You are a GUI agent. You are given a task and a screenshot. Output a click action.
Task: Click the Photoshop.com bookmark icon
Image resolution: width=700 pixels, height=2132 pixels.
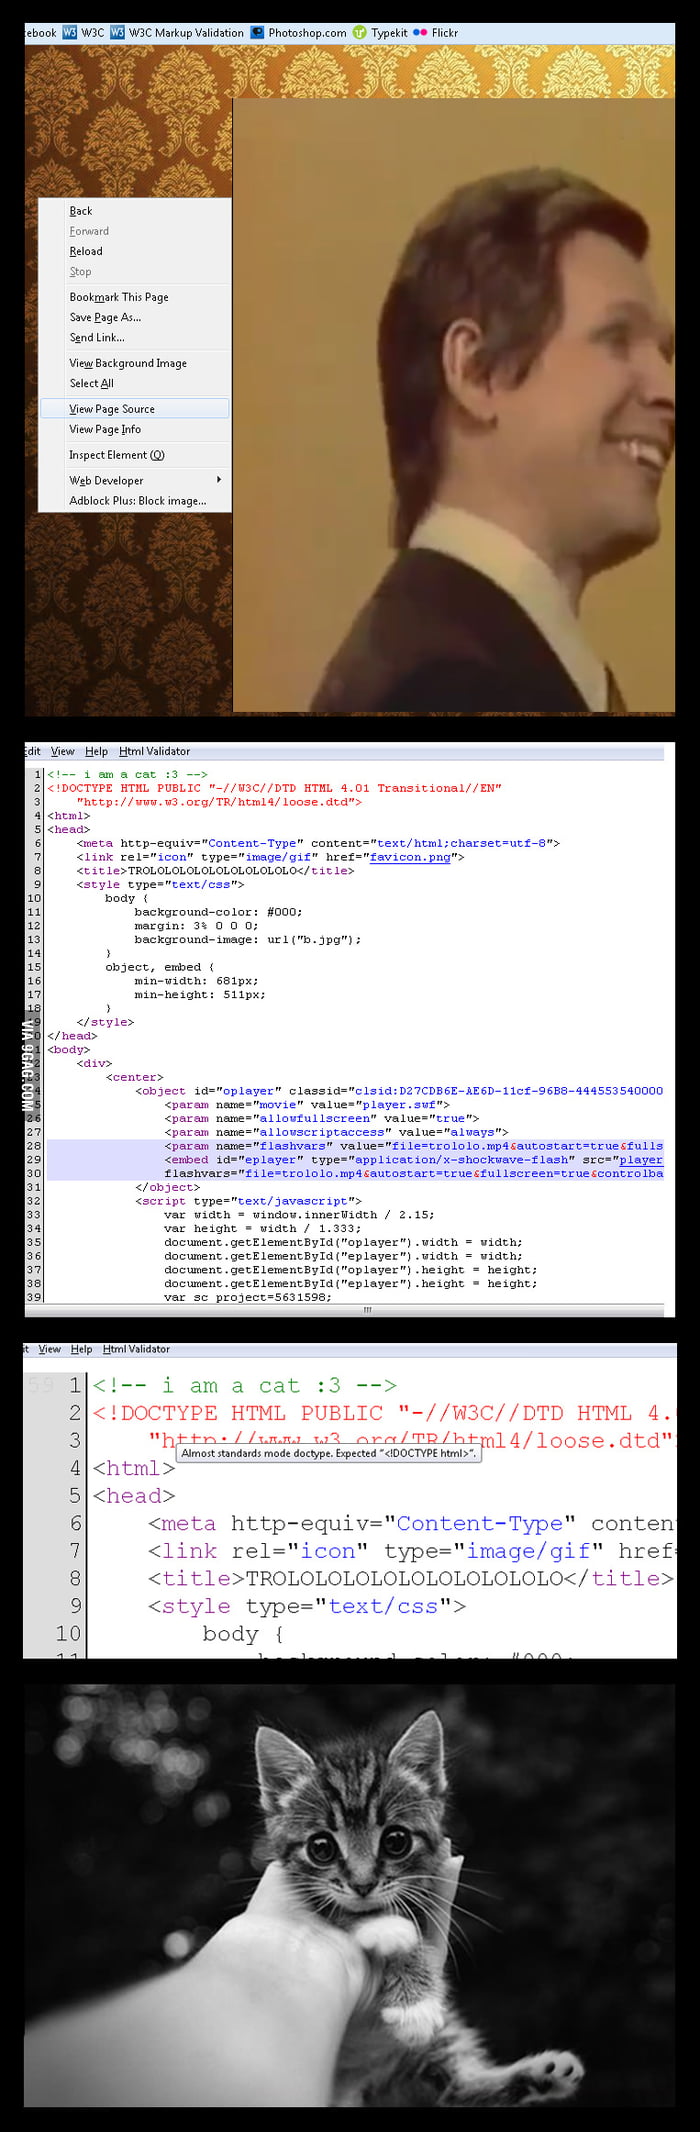tap(257, 33)
